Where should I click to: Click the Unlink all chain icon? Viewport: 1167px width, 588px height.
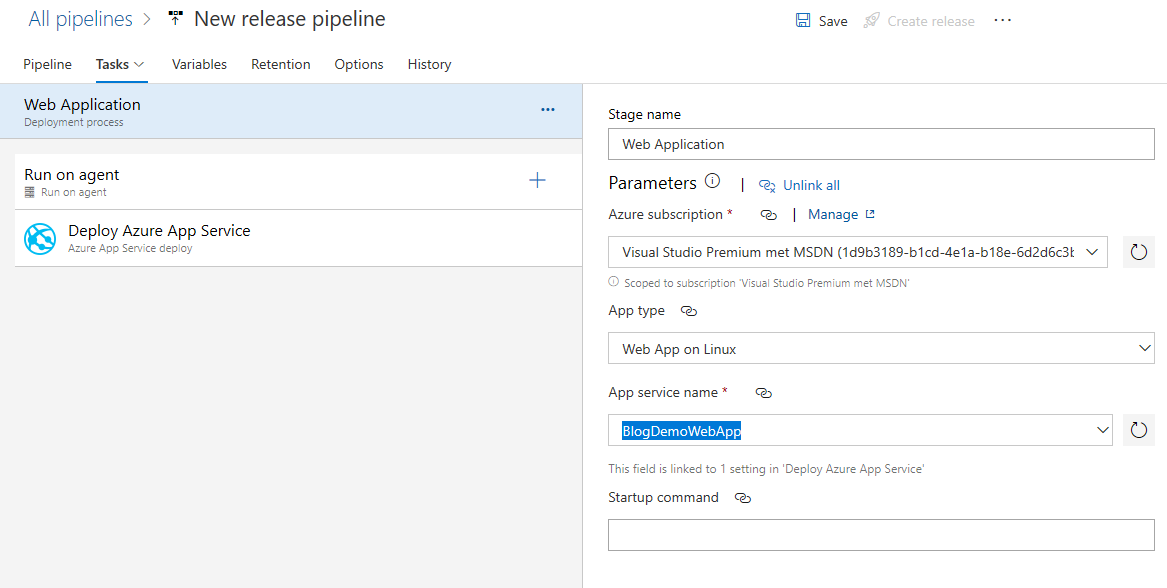(766, 185)
